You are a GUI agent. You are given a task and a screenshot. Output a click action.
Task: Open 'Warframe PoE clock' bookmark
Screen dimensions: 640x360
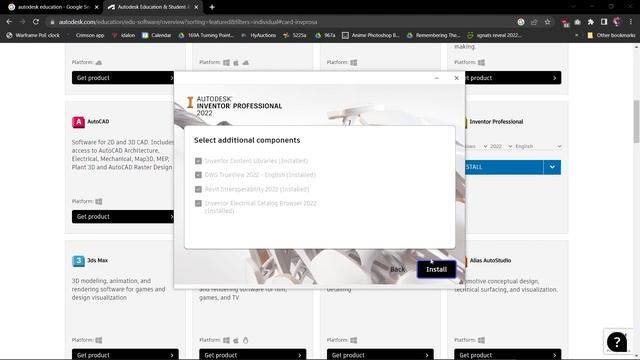pyautogui.click(x=33, y=36)
